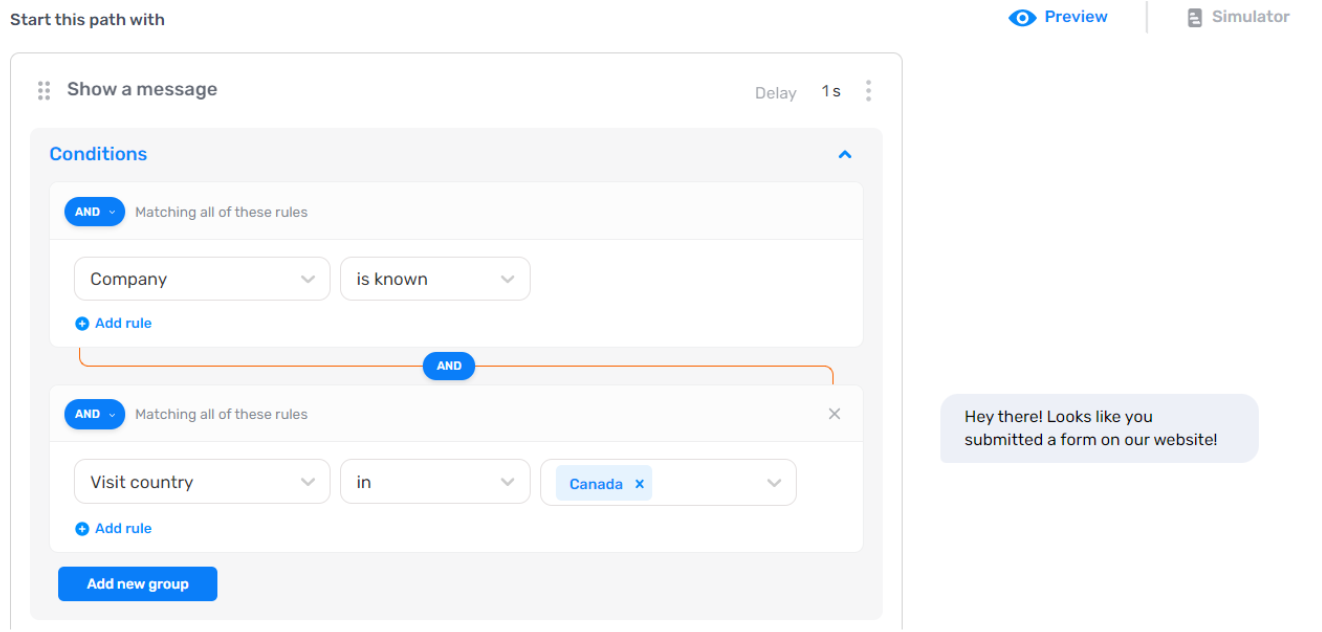Remove the second rule group with the X

tap(834, 413)
